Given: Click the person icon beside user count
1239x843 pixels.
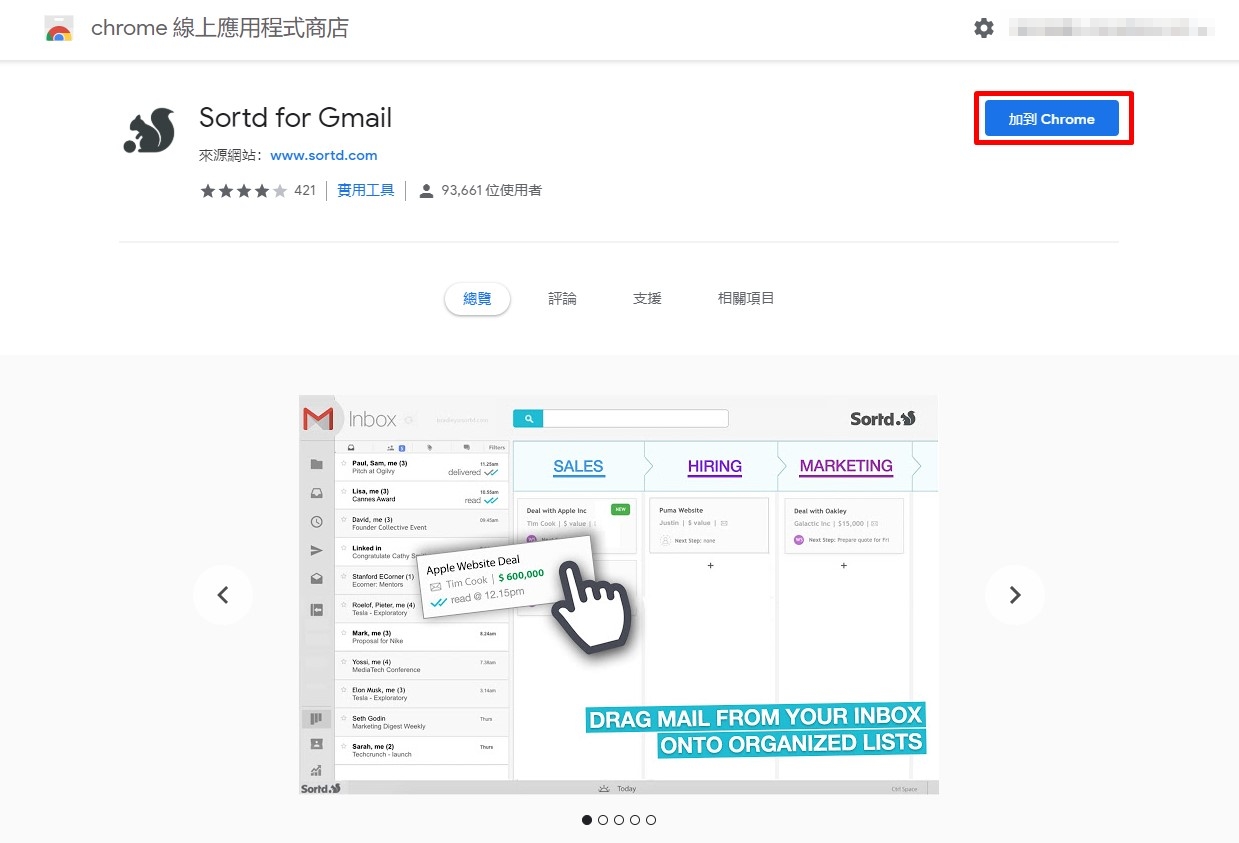Looking at the screenshot, I should 427,189.
